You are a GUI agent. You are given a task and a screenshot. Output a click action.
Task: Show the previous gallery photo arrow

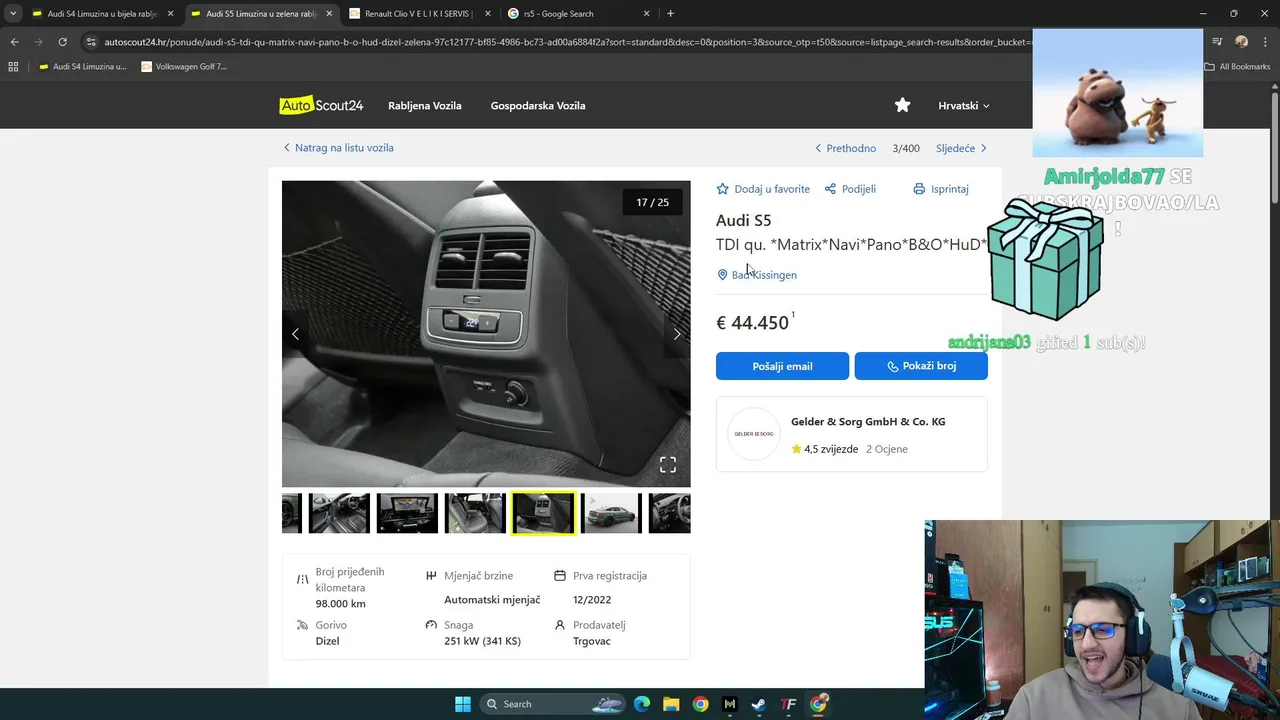point(295,334)
